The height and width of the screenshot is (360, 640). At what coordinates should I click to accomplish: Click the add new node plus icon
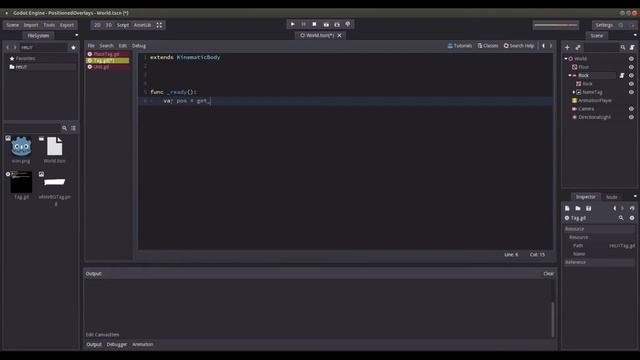point(567,47)
